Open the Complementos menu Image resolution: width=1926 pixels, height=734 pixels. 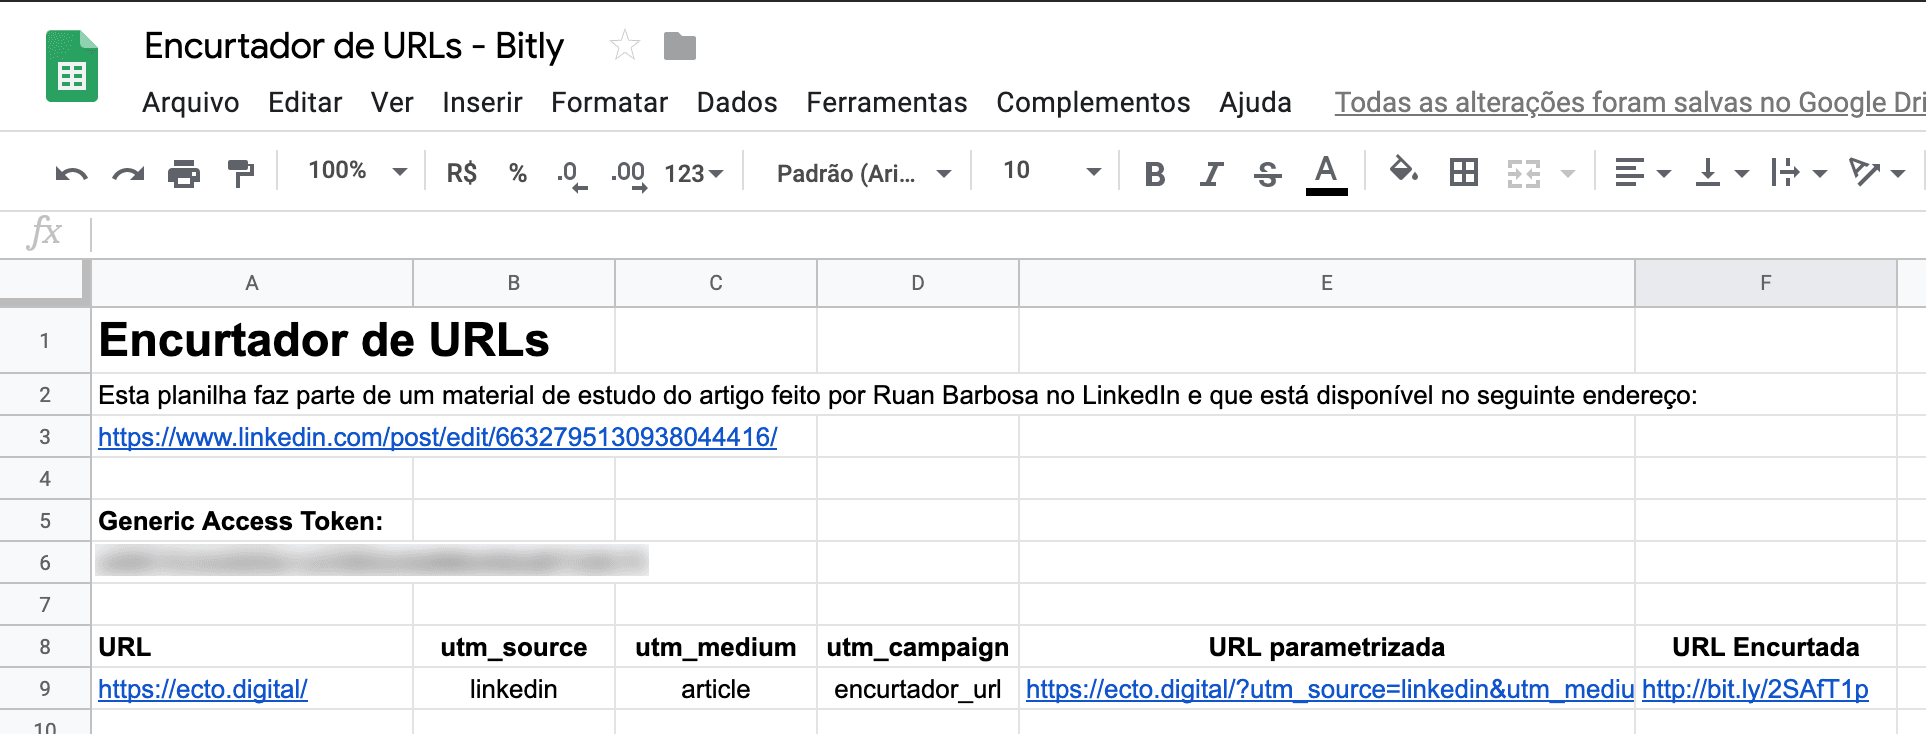[x=1093, y=102]
